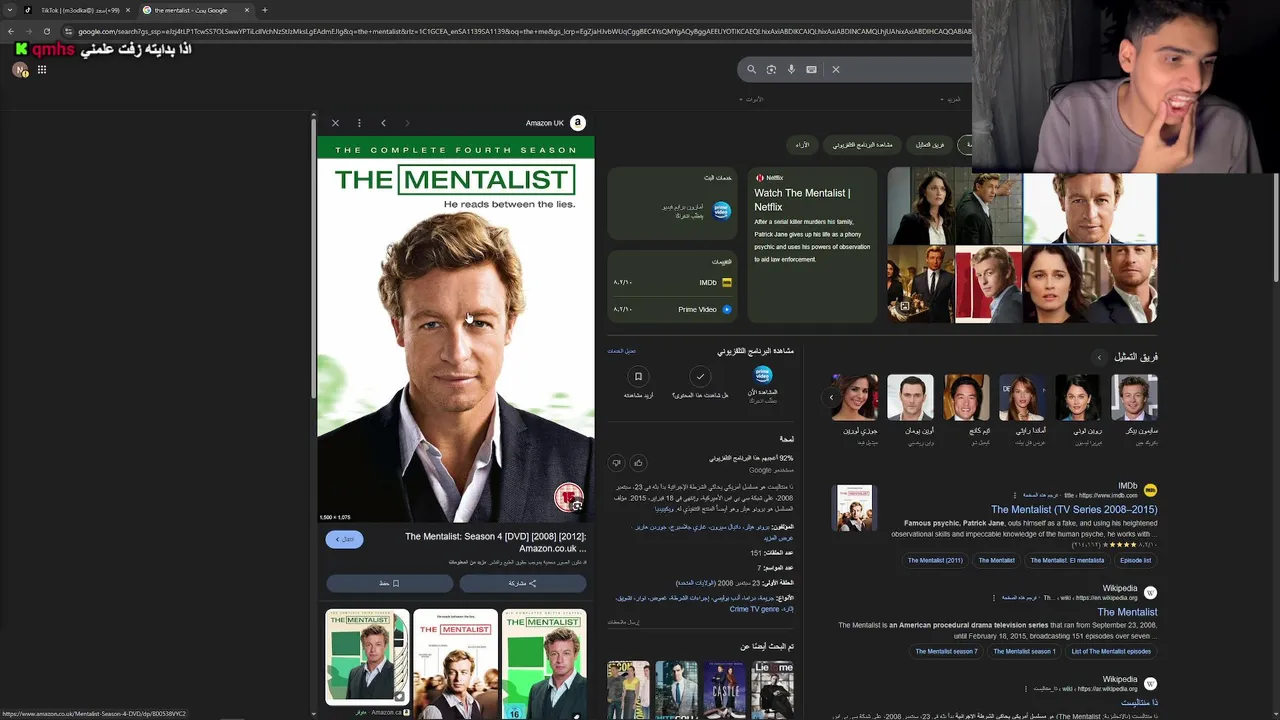Open on-screen keyboard input tool
This screenshot has height=720, width=1280.
point(811,69)
